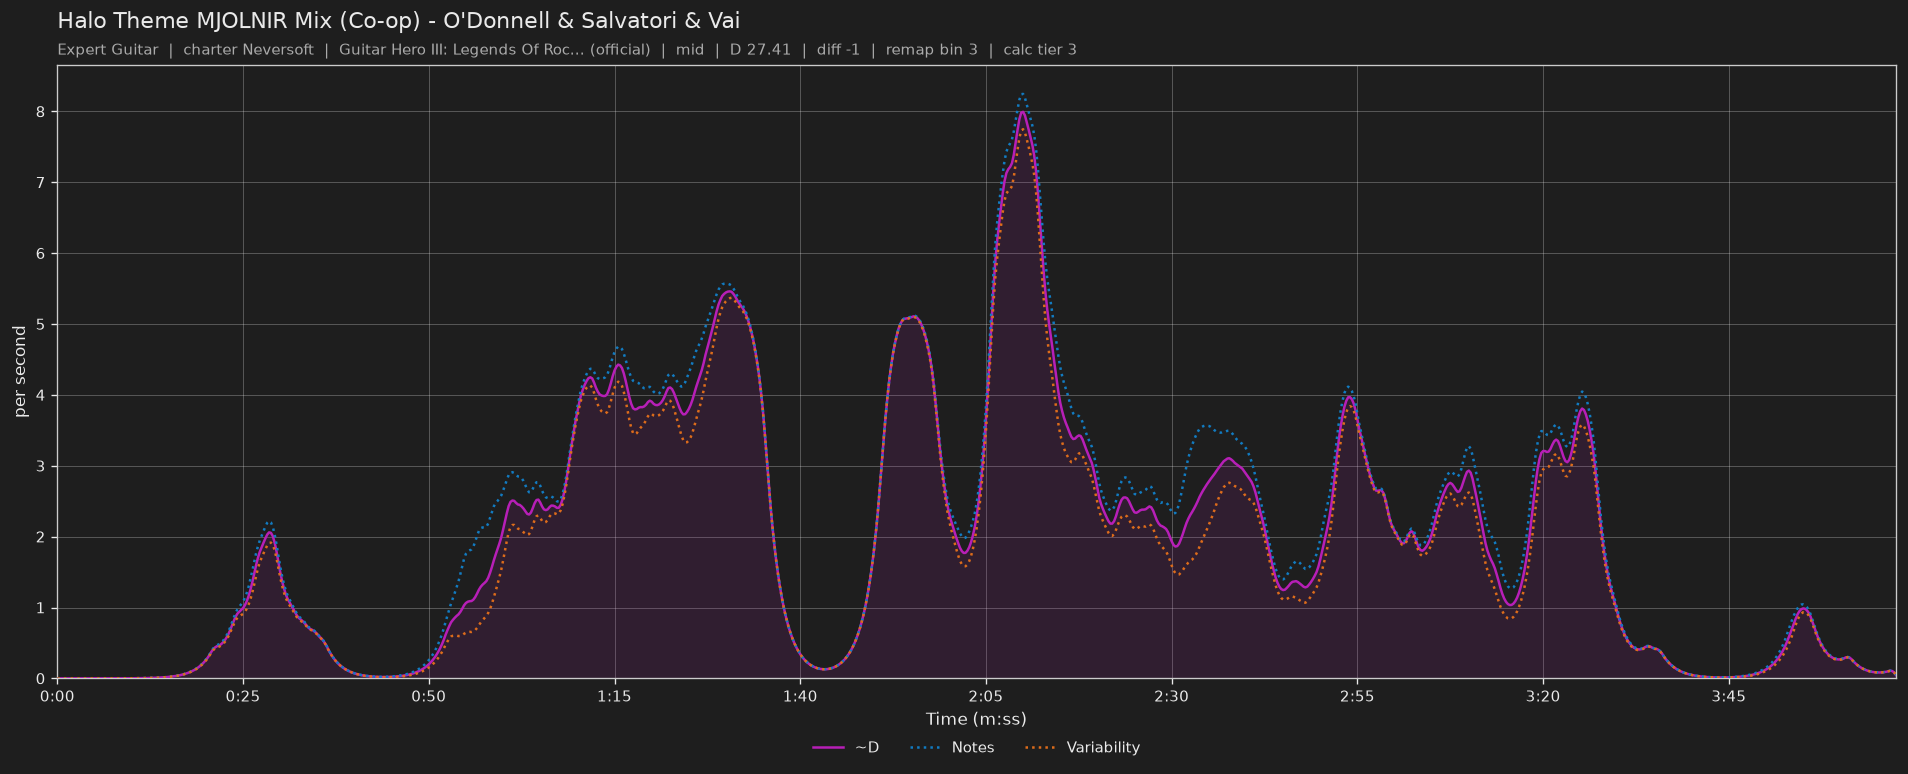Click the y-axis tick label 2
1908x774 pixels.
[42, 538]
